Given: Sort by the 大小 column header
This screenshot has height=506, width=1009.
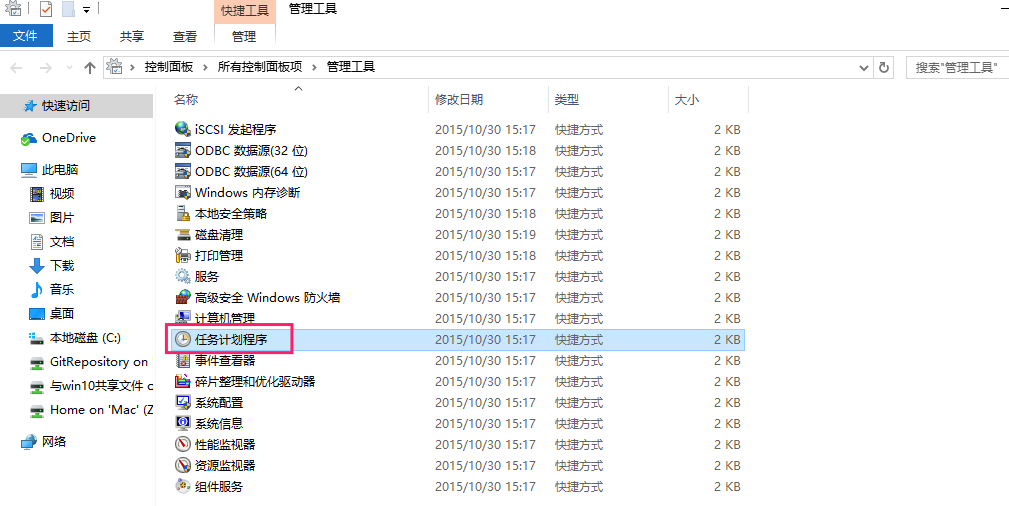Looking at the screenshot, I should 687,99.
